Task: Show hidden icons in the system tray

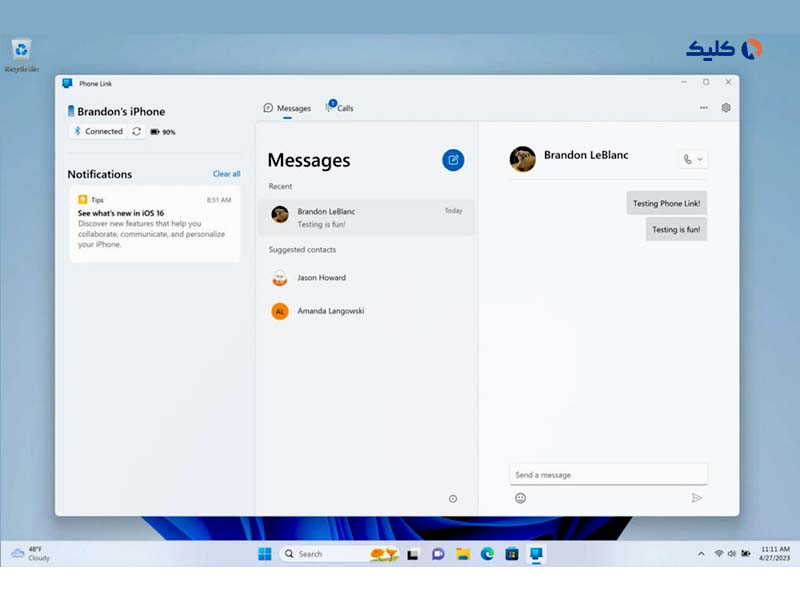Action: click(x=701, y=553)
